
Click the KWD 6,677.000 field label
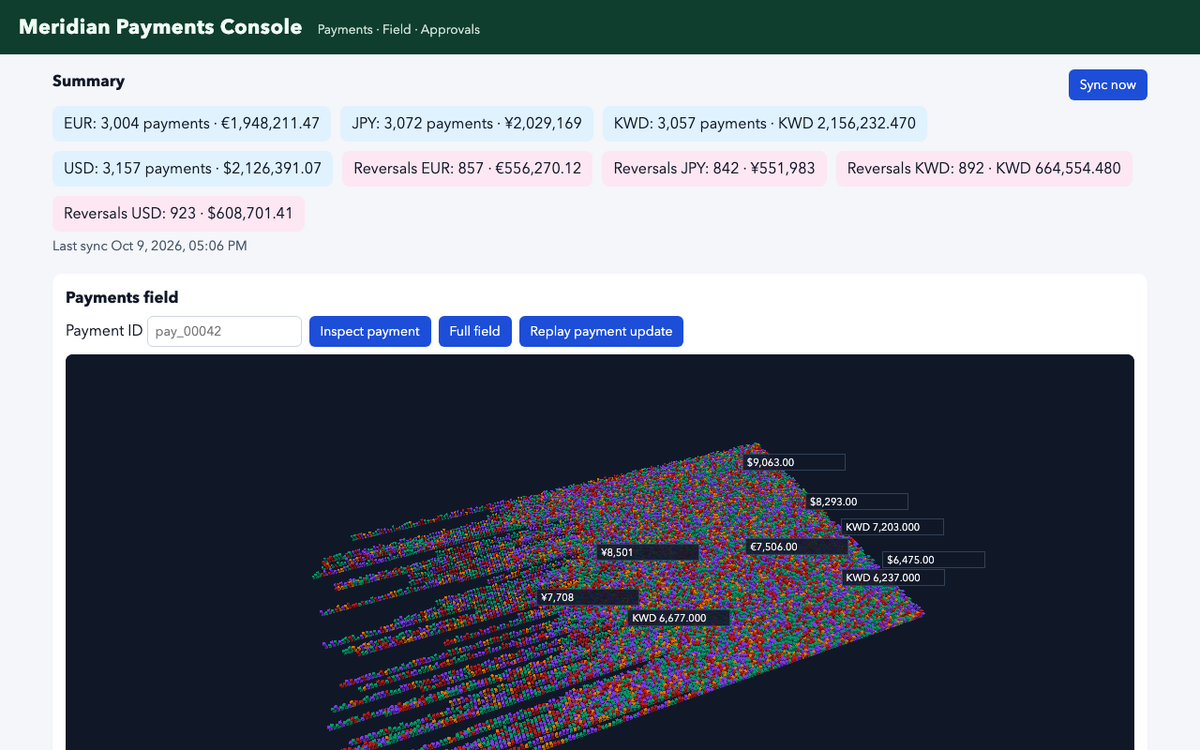680,617
